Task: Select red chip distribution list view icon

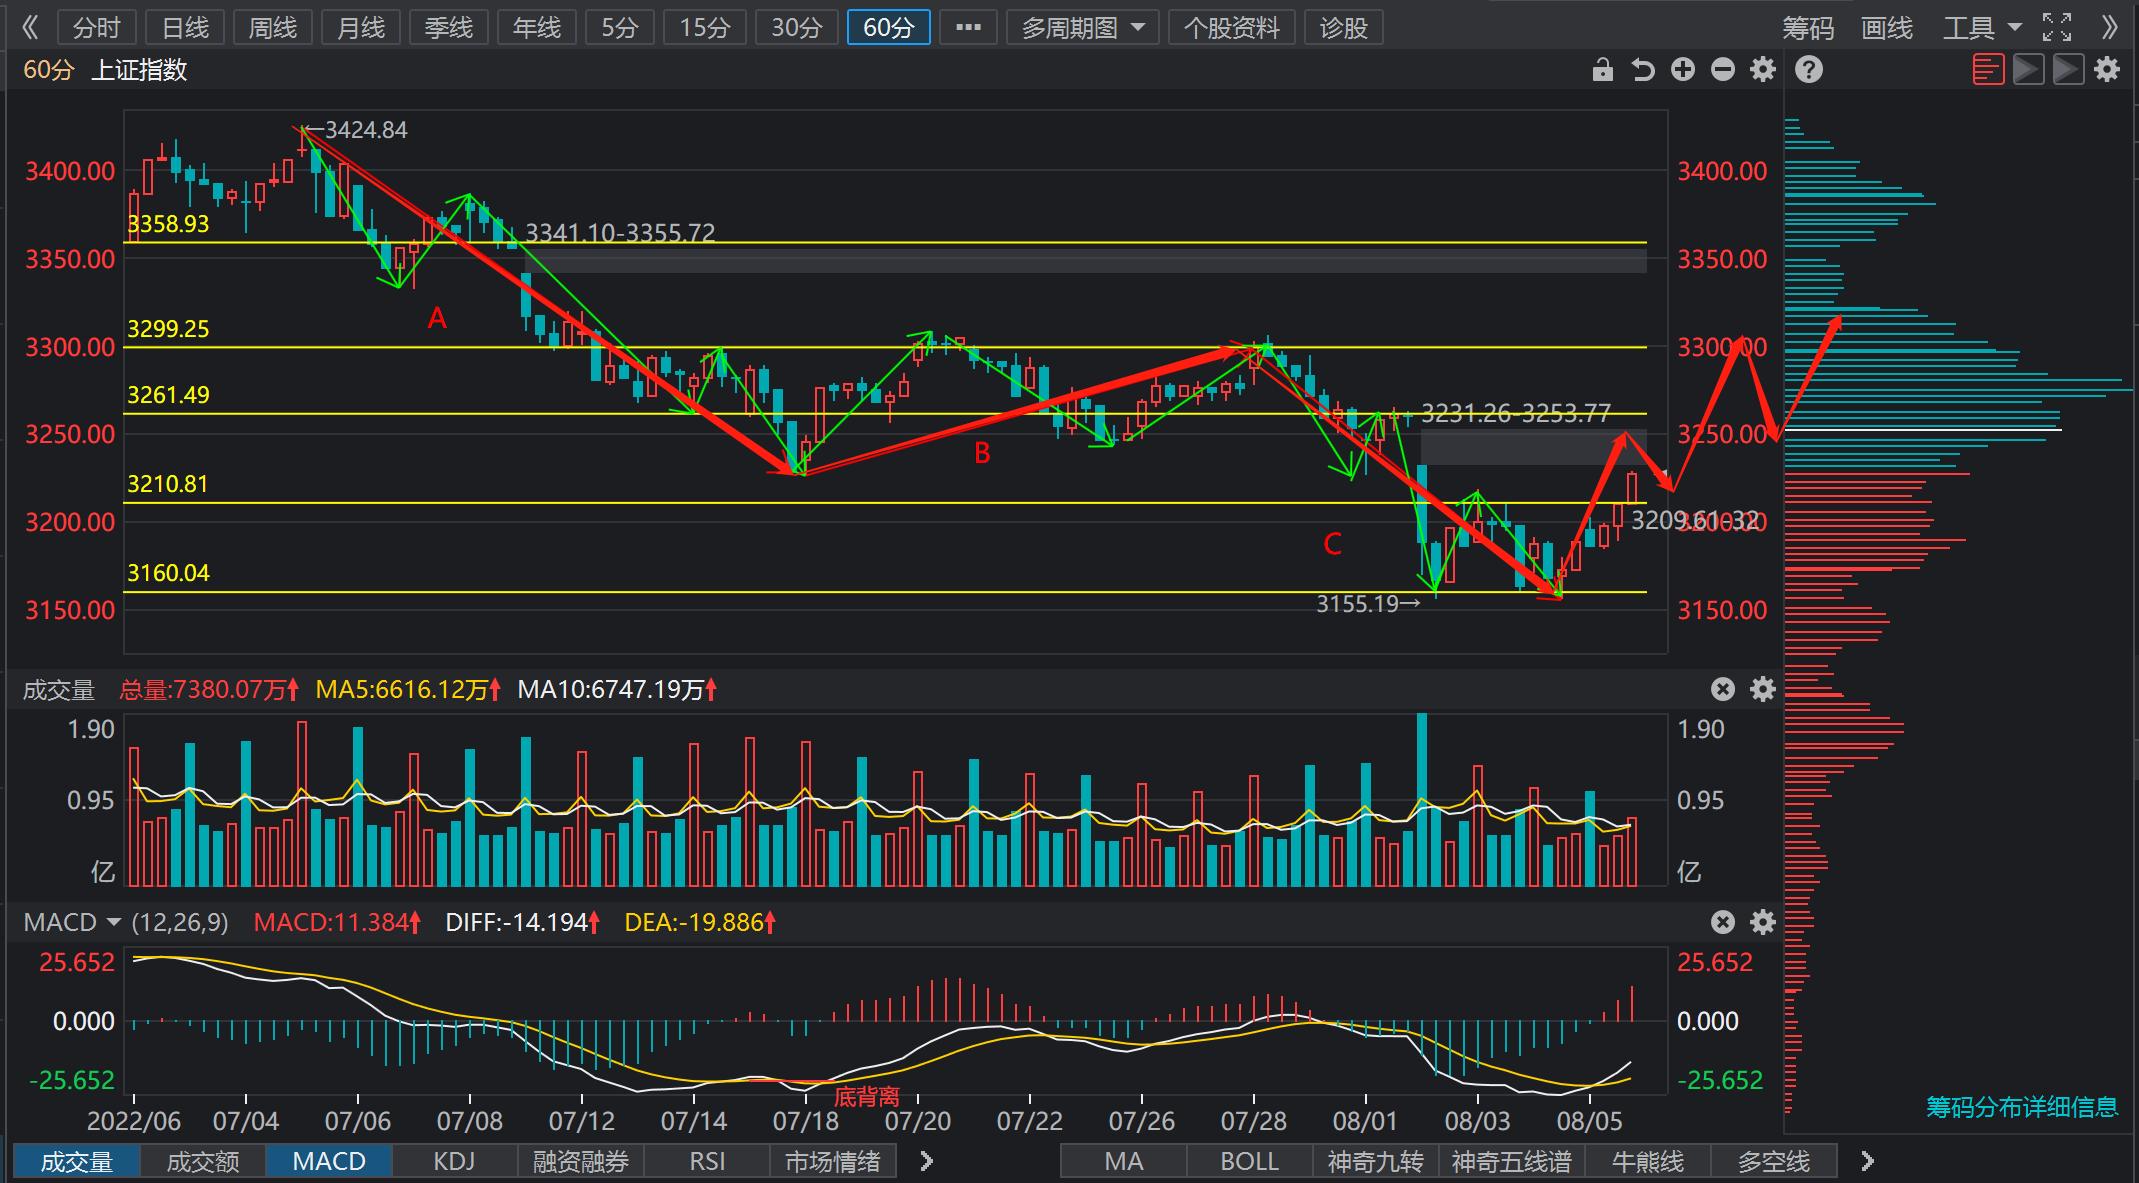Action: [x=1988, y=69]
